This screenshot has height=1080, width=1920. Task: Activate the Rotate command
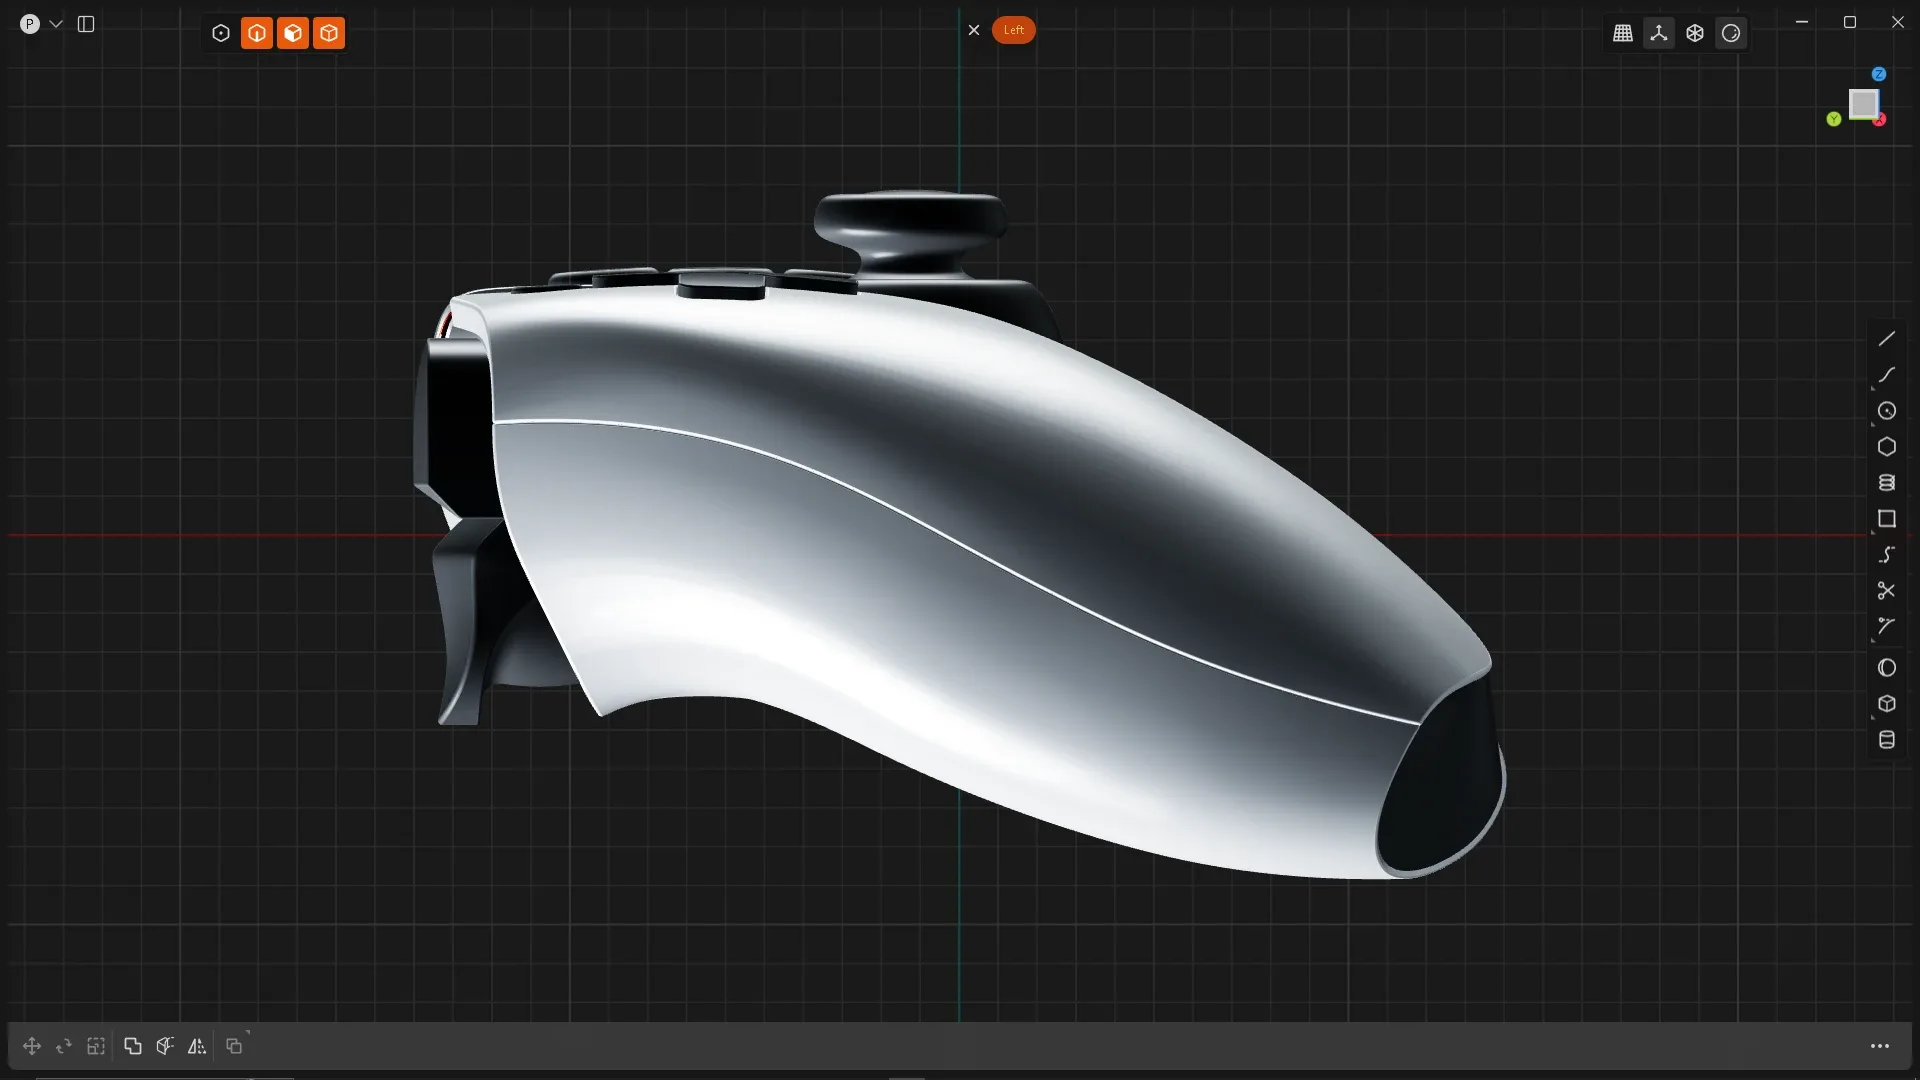click(64, 1046)
